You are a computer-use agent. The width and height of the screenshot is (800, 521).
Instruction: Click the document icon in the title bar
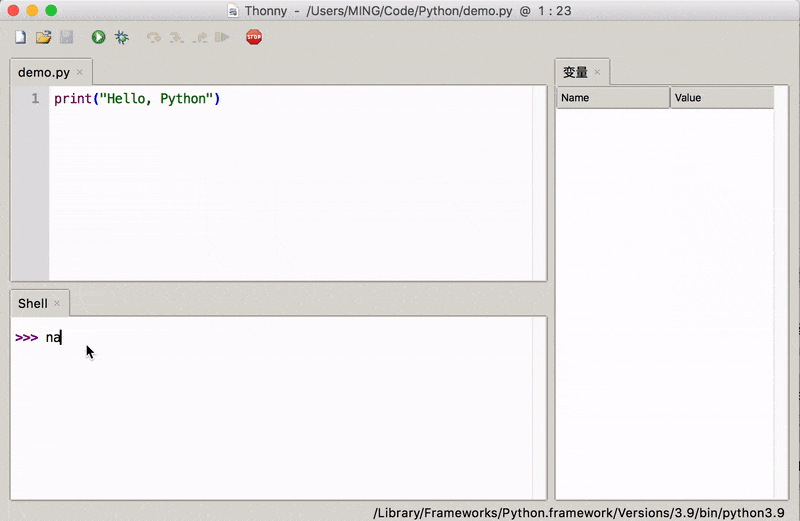(x=233, y=11)
